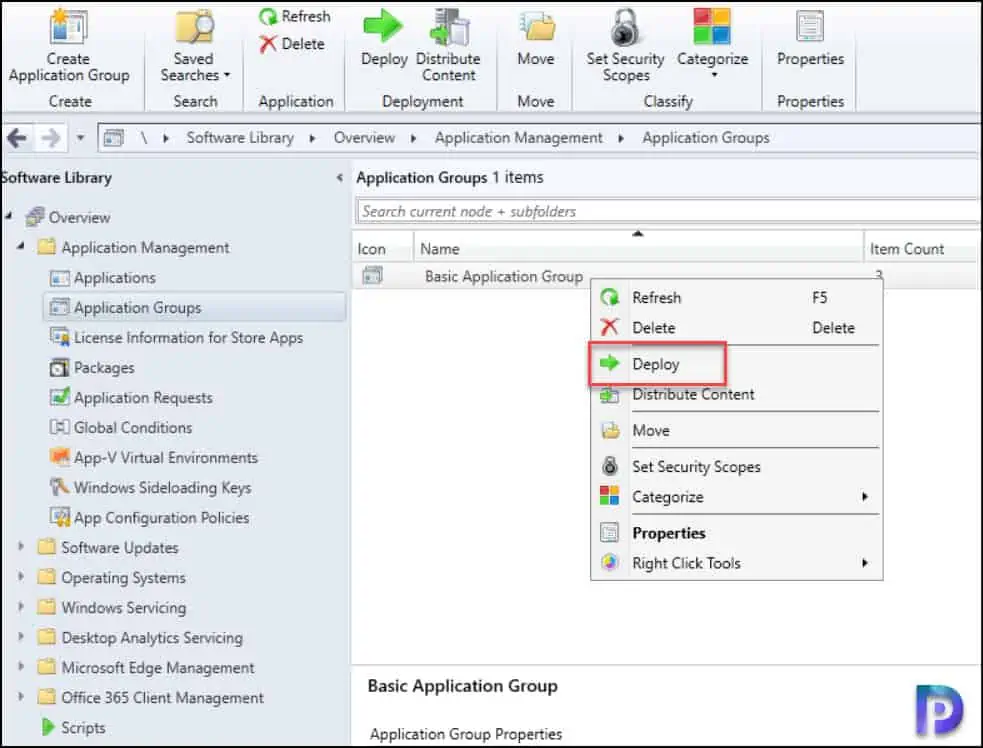Viewport: 983px width, 748px height.
Task: Select Global Conditions node
Action: [x=133, y=428]
